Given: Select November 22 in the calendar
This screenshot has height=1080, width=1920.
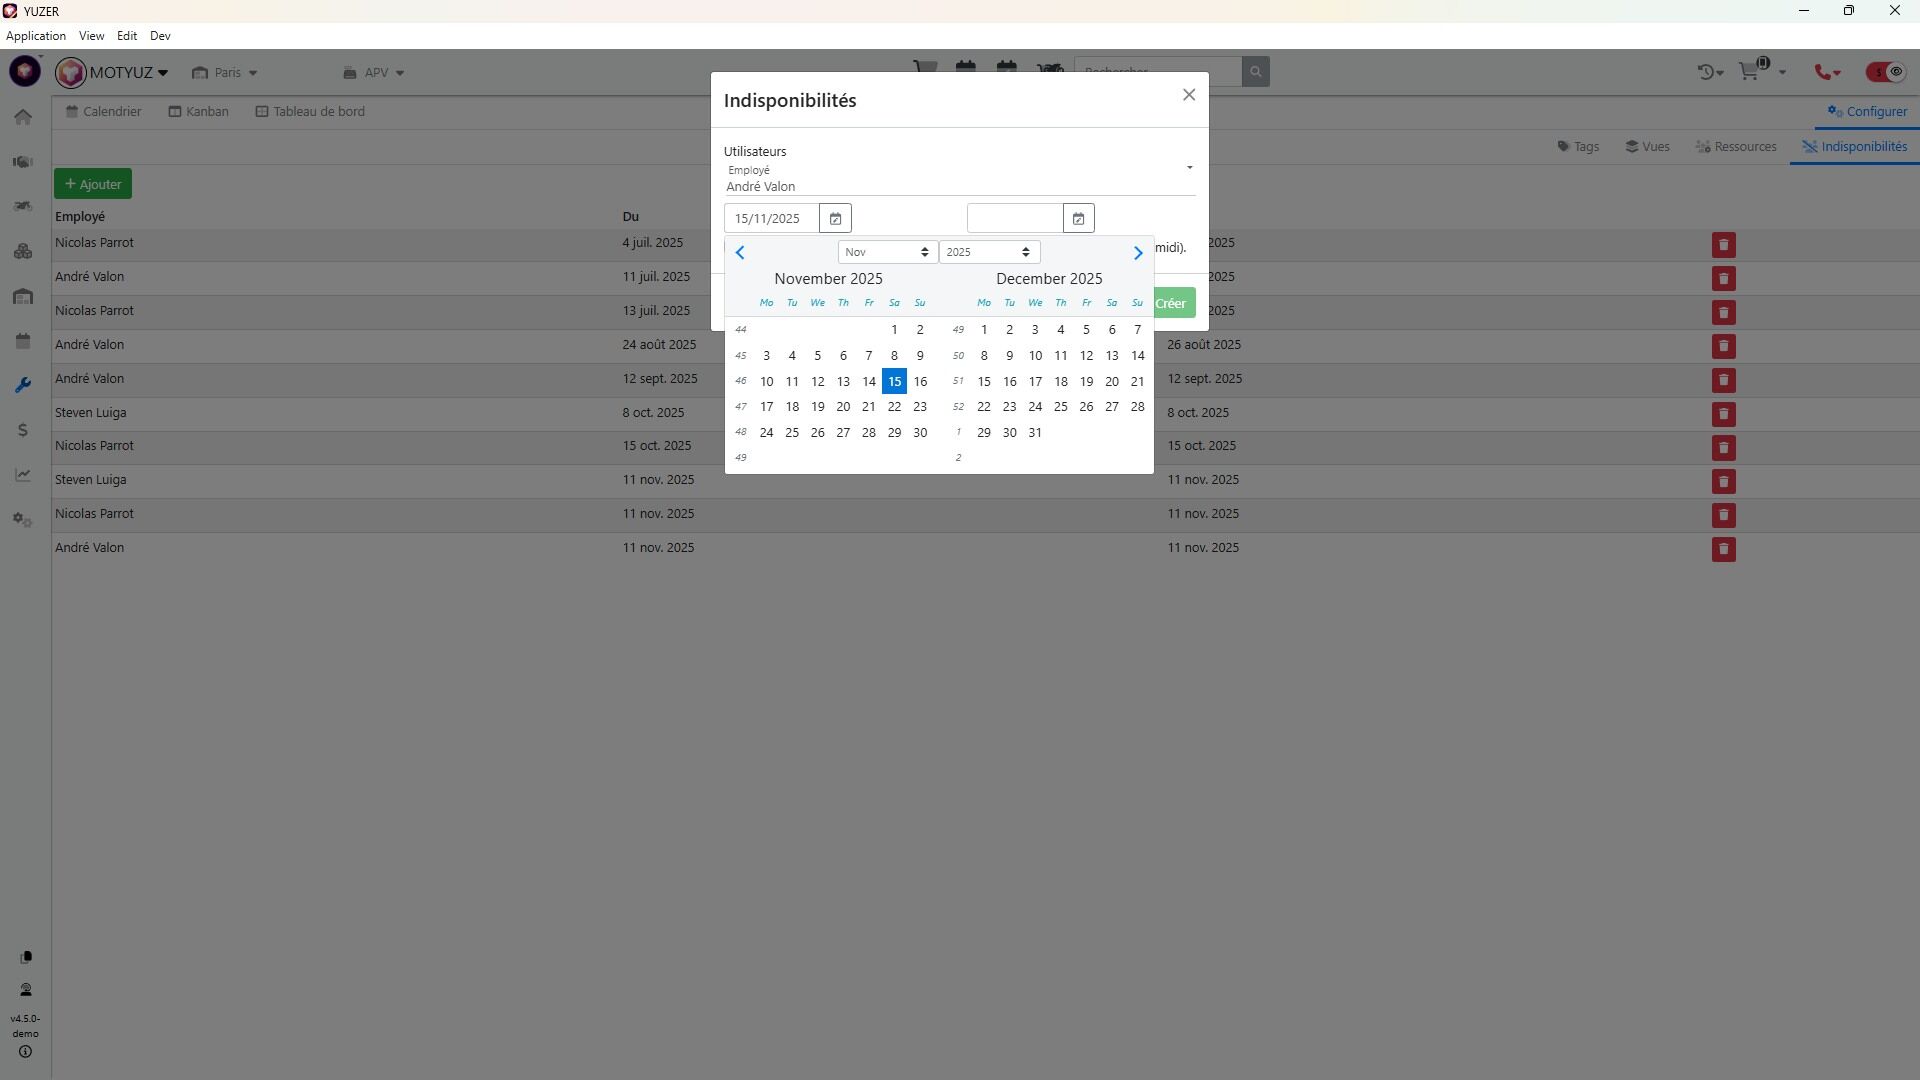Looking at the screenshot, I should pos(894,407).
